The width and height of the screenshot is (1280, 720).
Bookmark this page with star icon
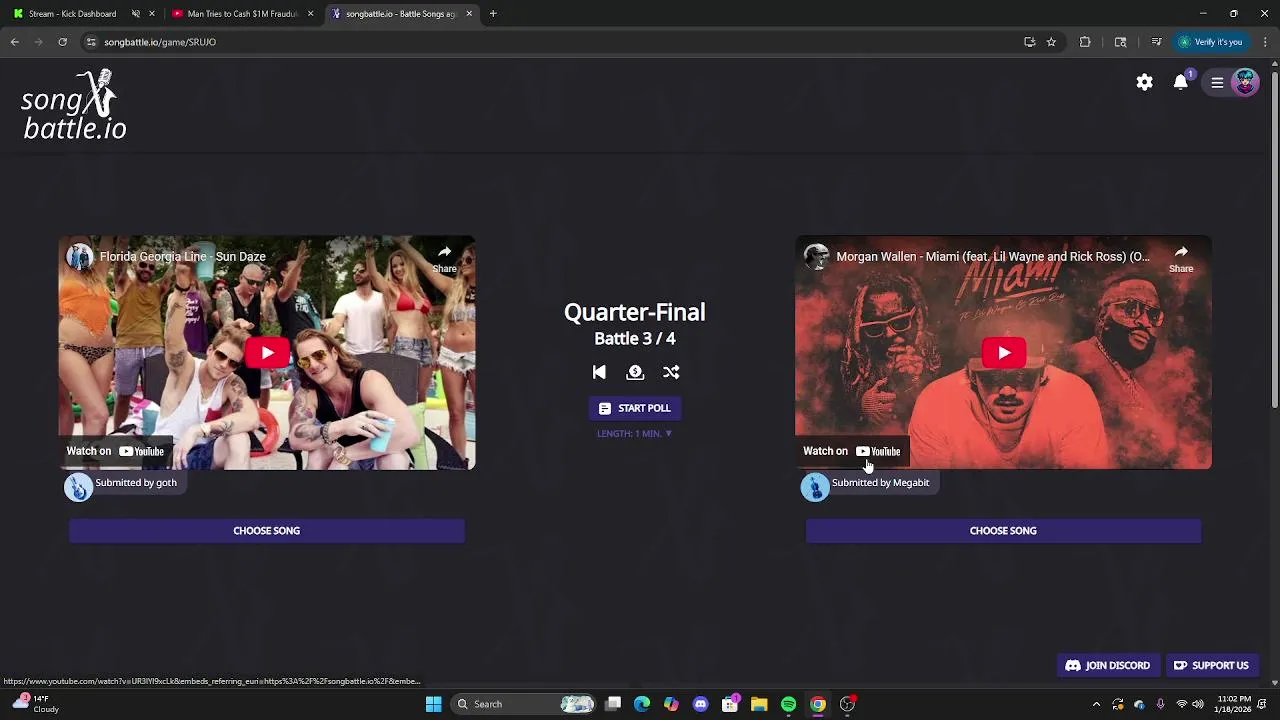pos(1051,42)
